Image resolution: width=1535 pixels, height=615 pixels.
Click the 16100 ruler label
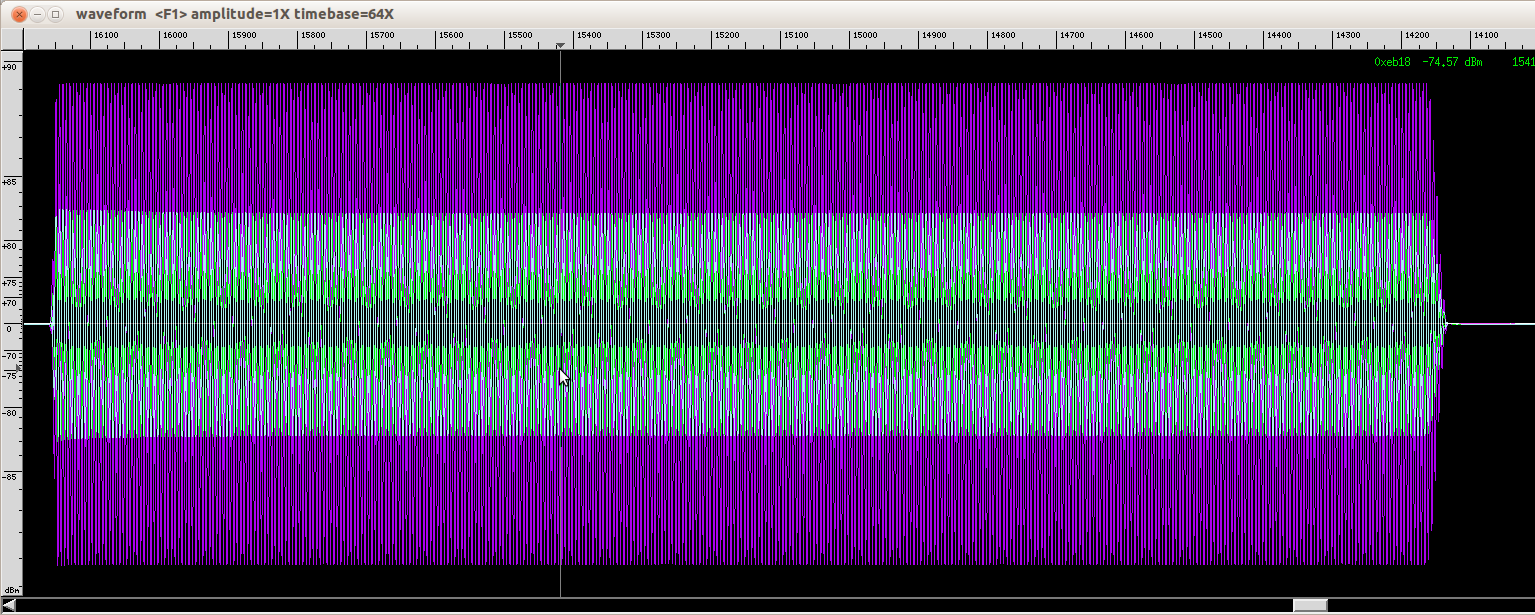[105, 36]
